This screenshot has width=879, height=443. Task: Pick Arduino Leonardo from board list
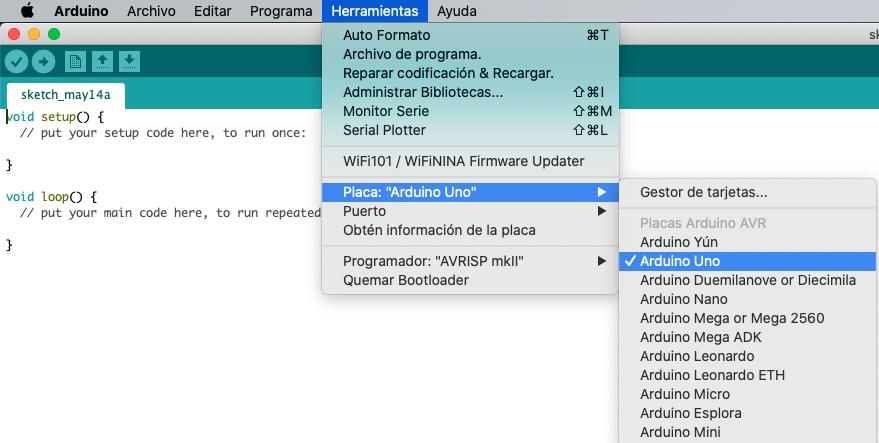pos(696,356)
